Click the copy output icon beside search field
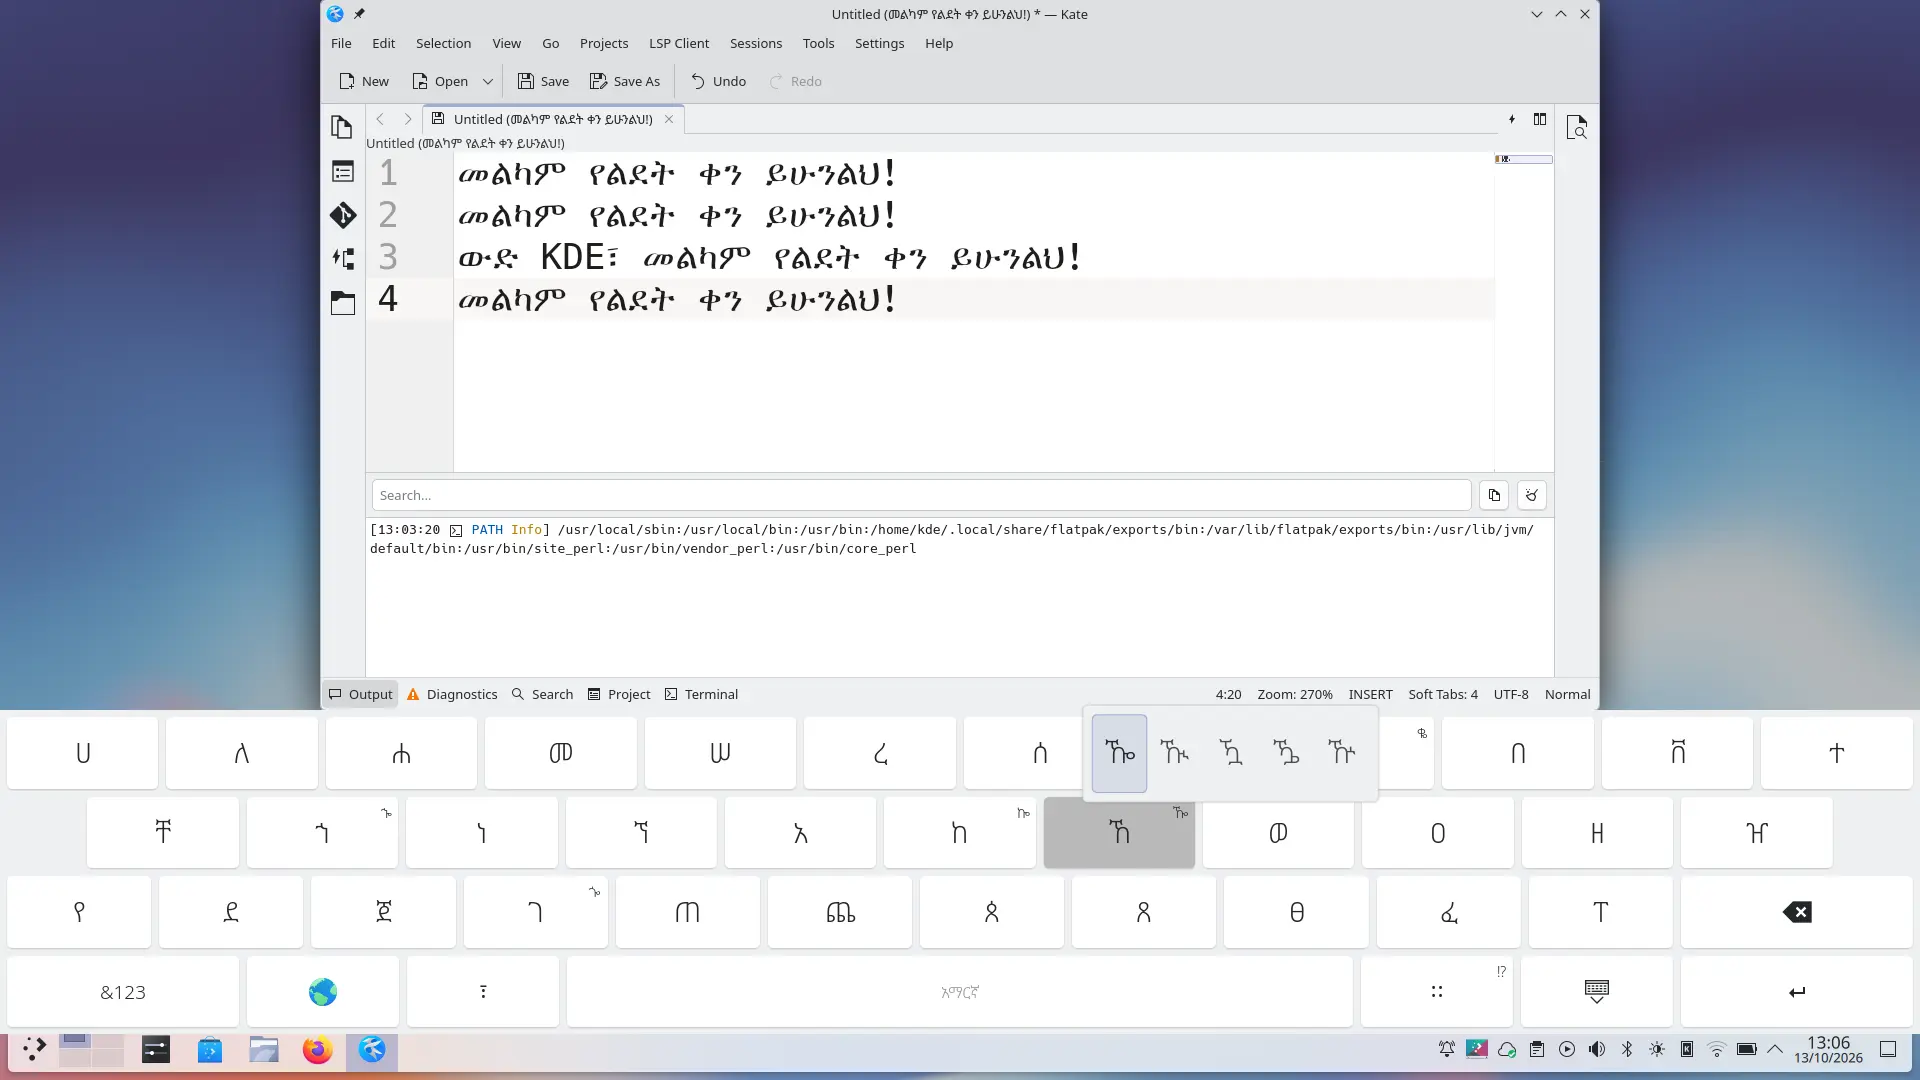 tap(1494, 495)
